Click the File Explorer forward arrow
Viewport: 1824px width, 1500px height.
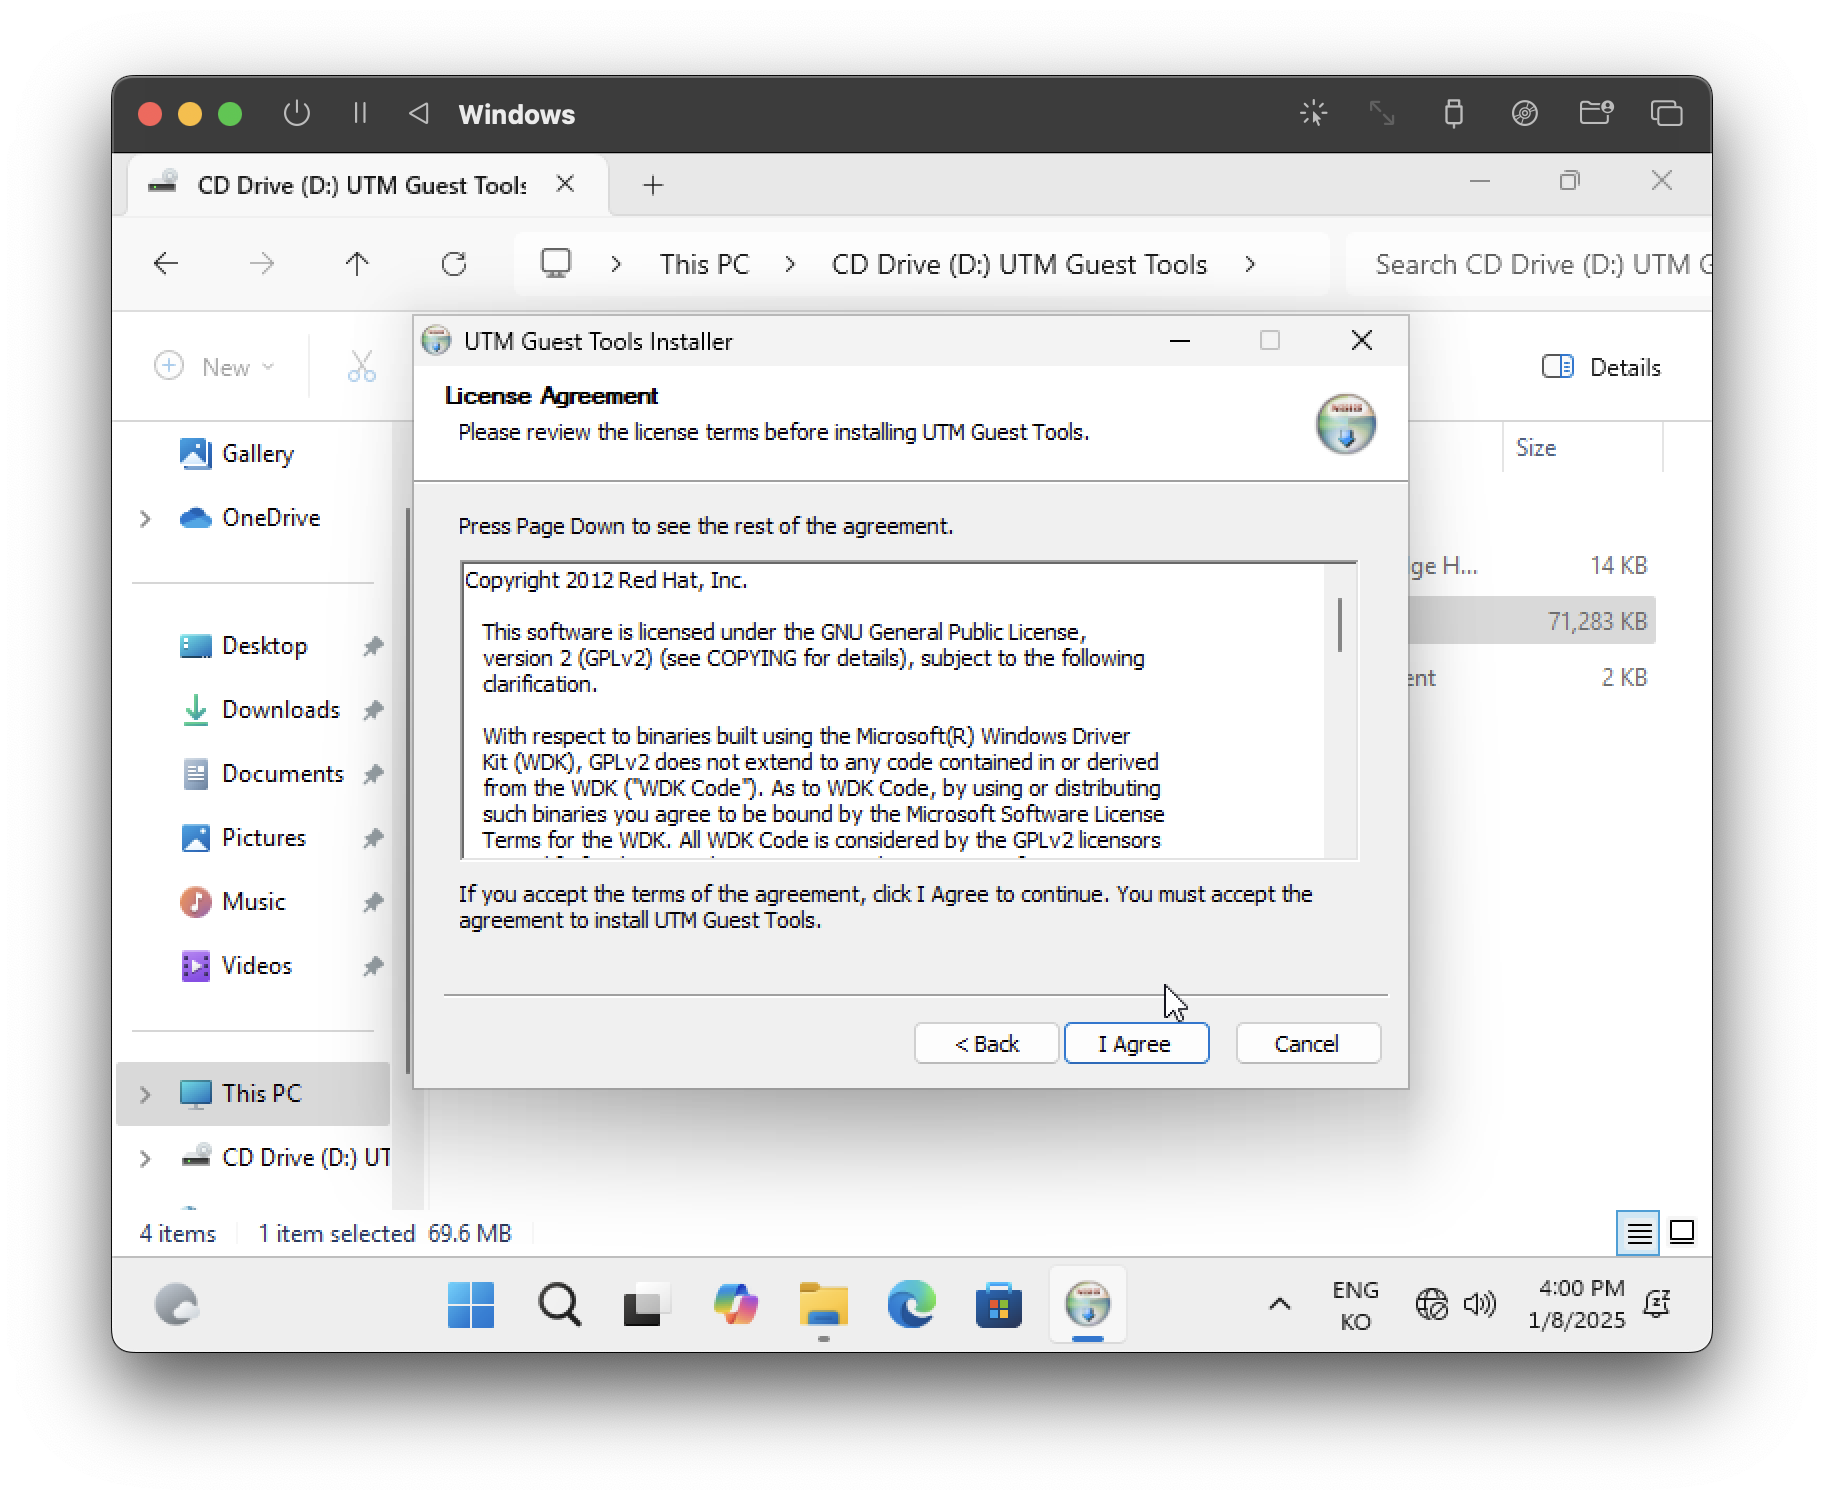[x=262, y=264]
